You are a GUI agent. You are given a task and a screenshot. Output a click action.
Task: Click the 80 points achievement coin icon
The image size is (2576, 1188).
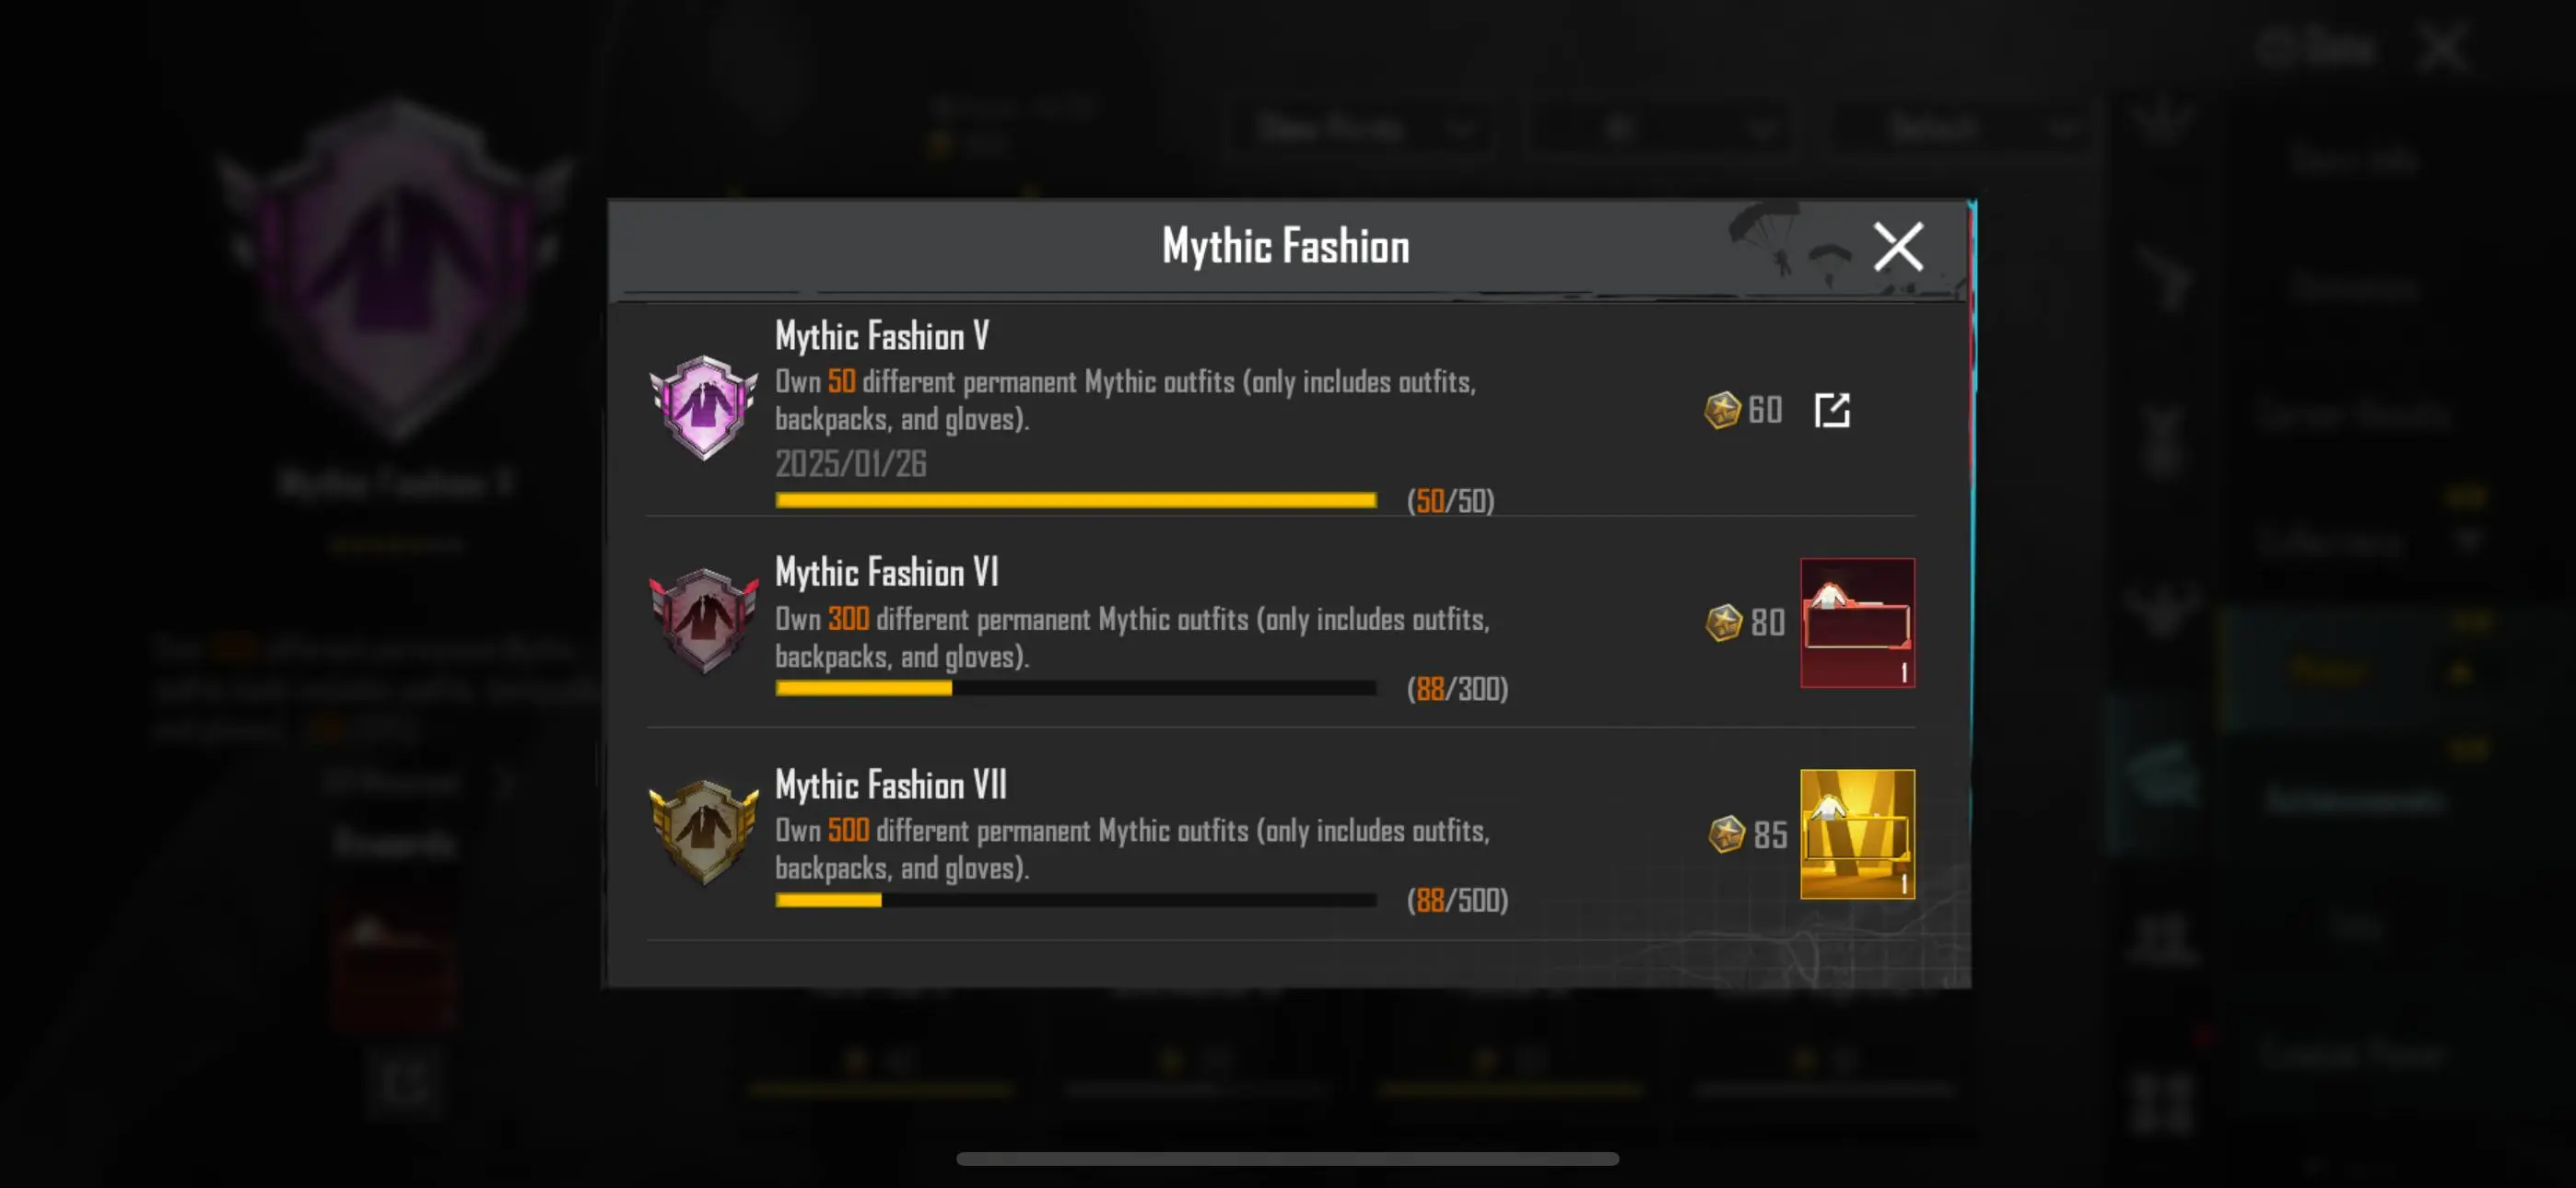(x=1724, y=622)
